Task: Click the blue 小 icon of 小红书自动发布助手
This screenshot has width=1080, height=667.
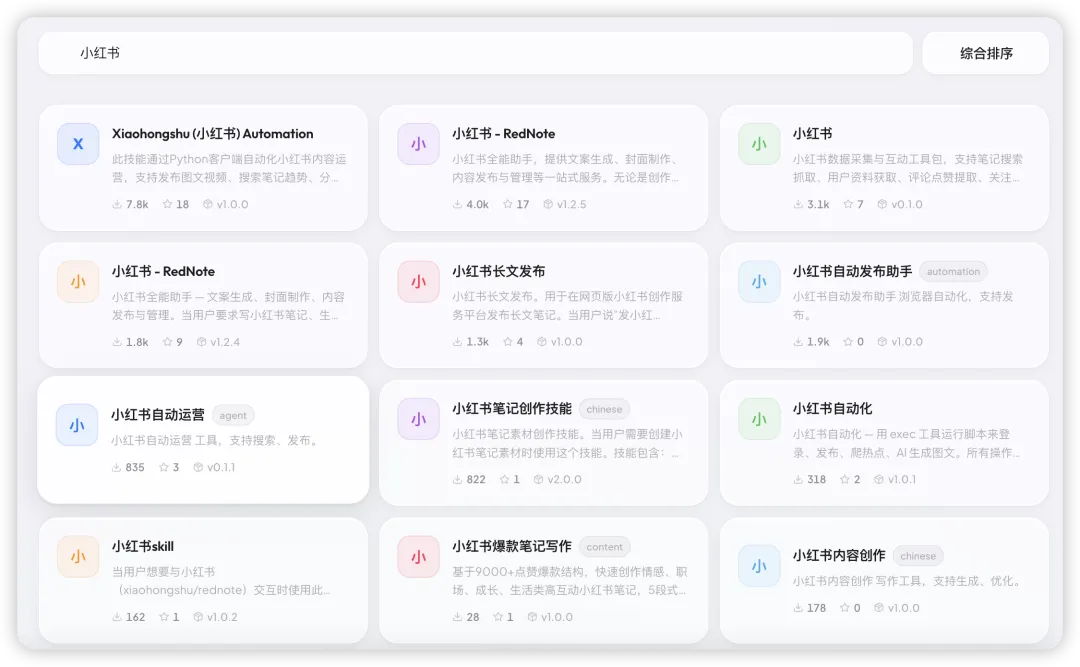Action: point(759,282)
